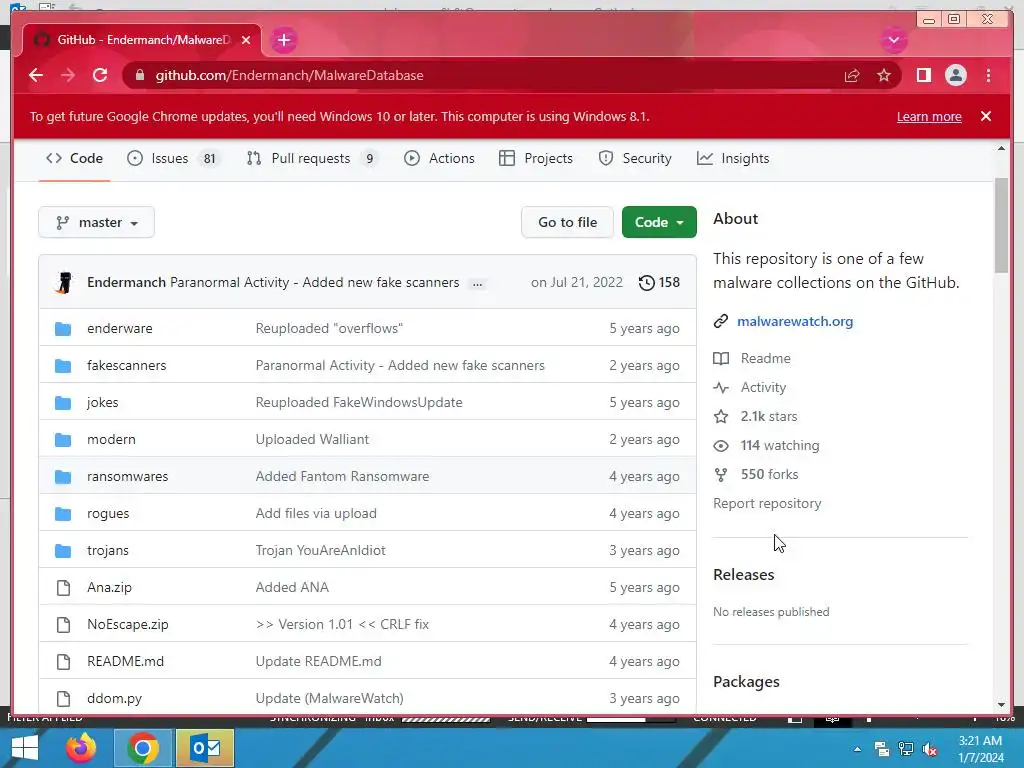Image resolution: width=1024 pixels, height=768 pixels.
Task: Open the ransomwares folder
Action: pyautogui.click(x=127, y=477)
